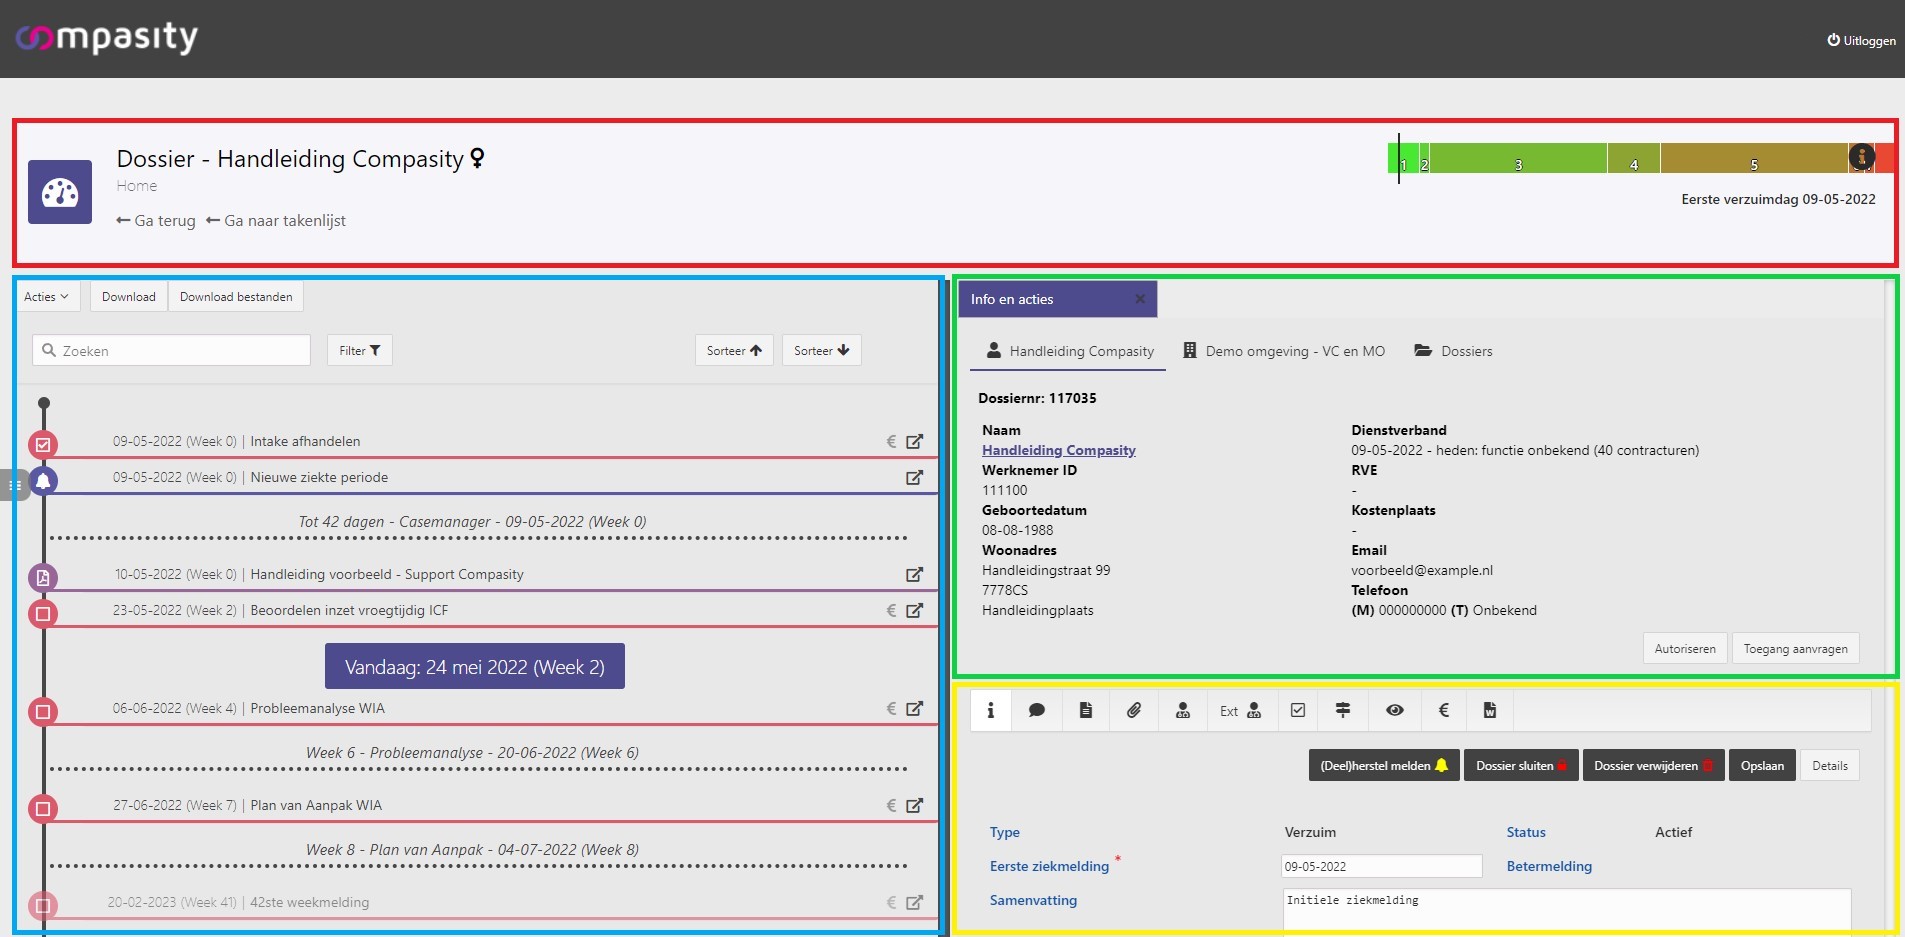Sort timeline ascending with Sorteer up arrow
The width and height of the screenshot is (1905, 937).
point(734,350)
